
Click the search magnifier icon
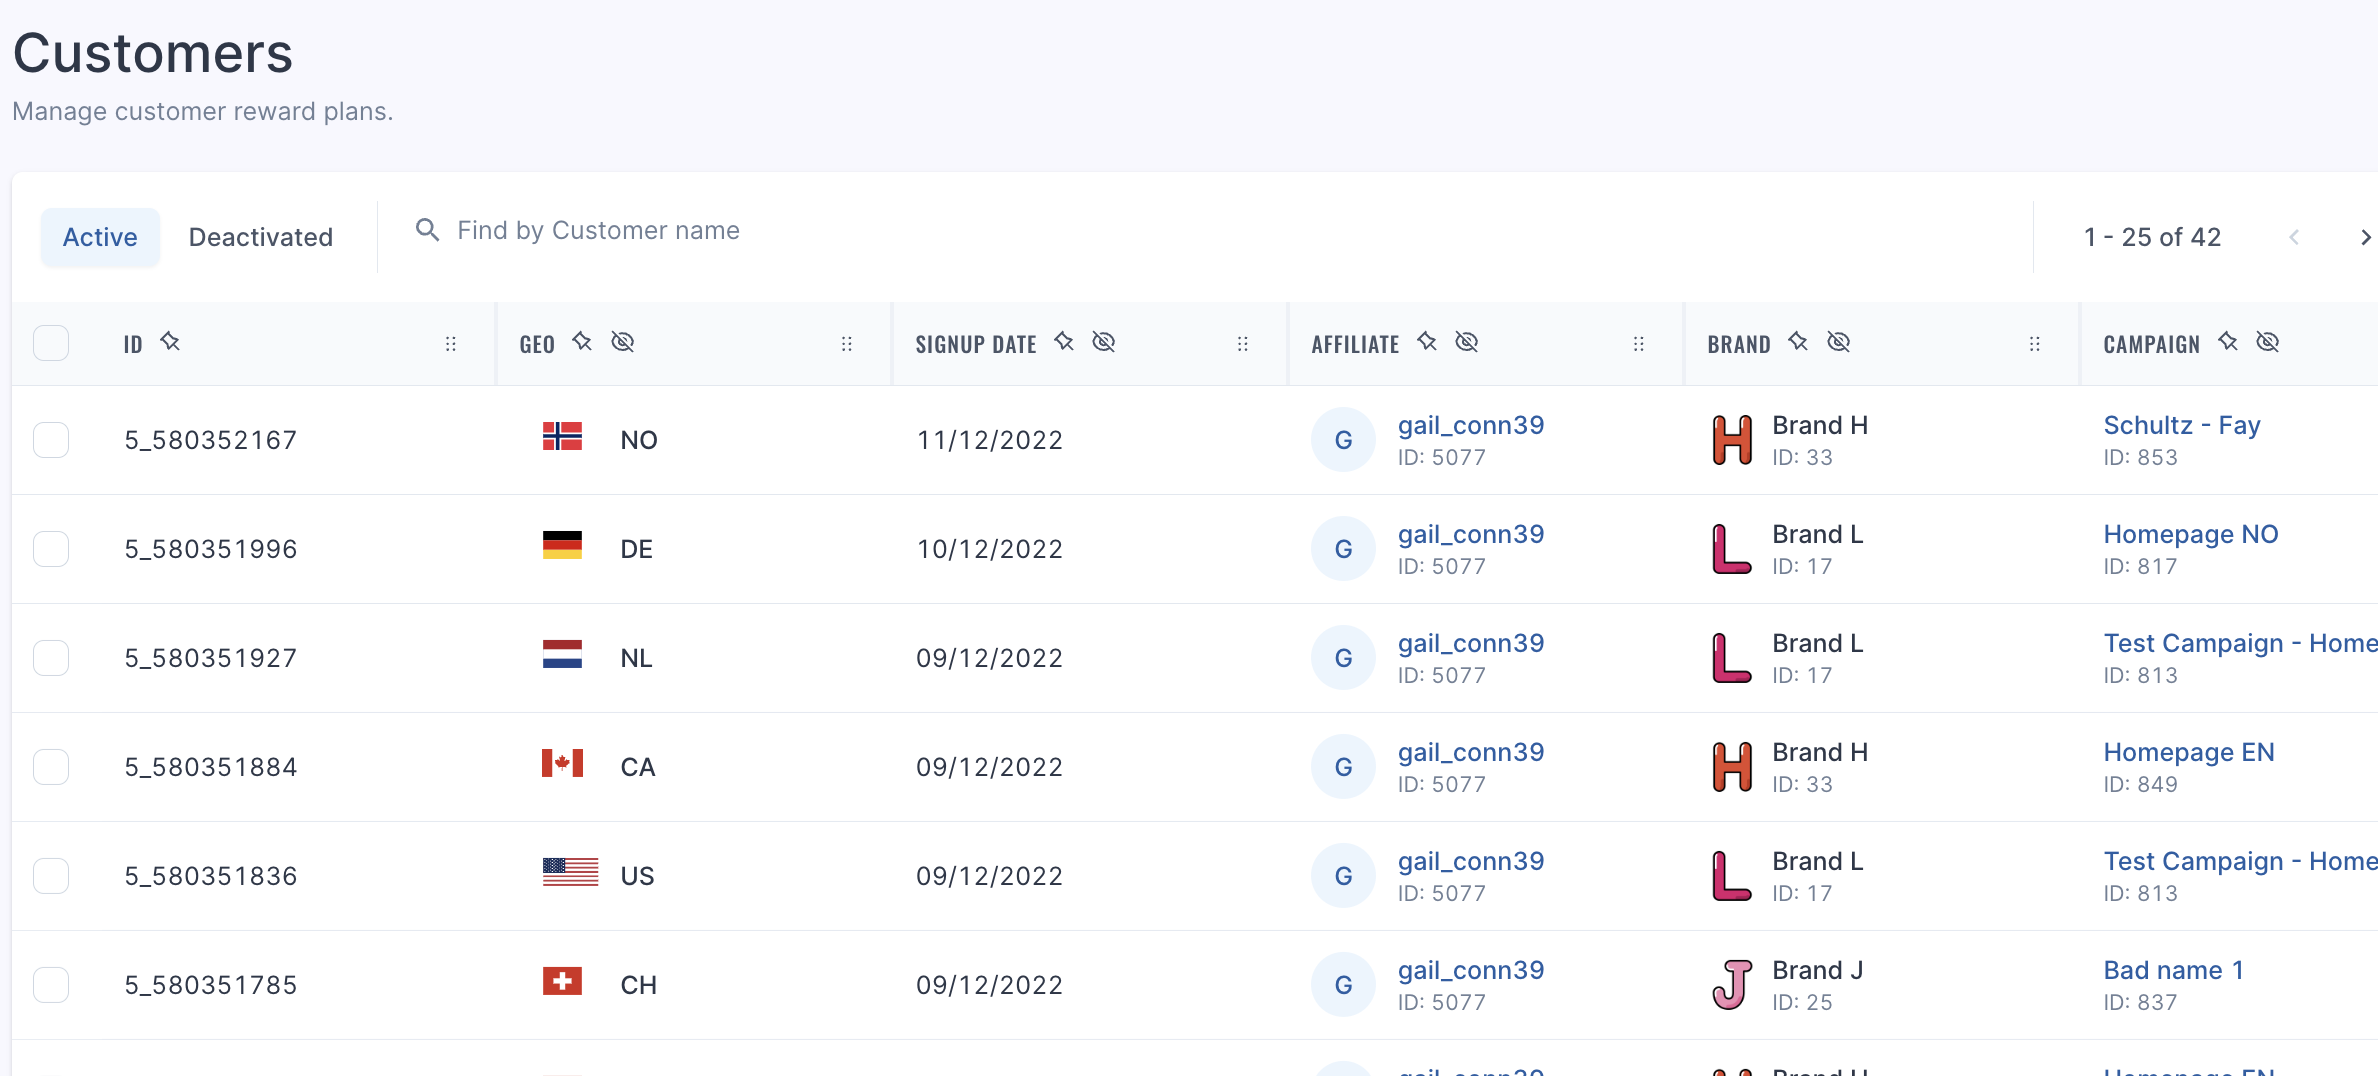coord(428,231)
